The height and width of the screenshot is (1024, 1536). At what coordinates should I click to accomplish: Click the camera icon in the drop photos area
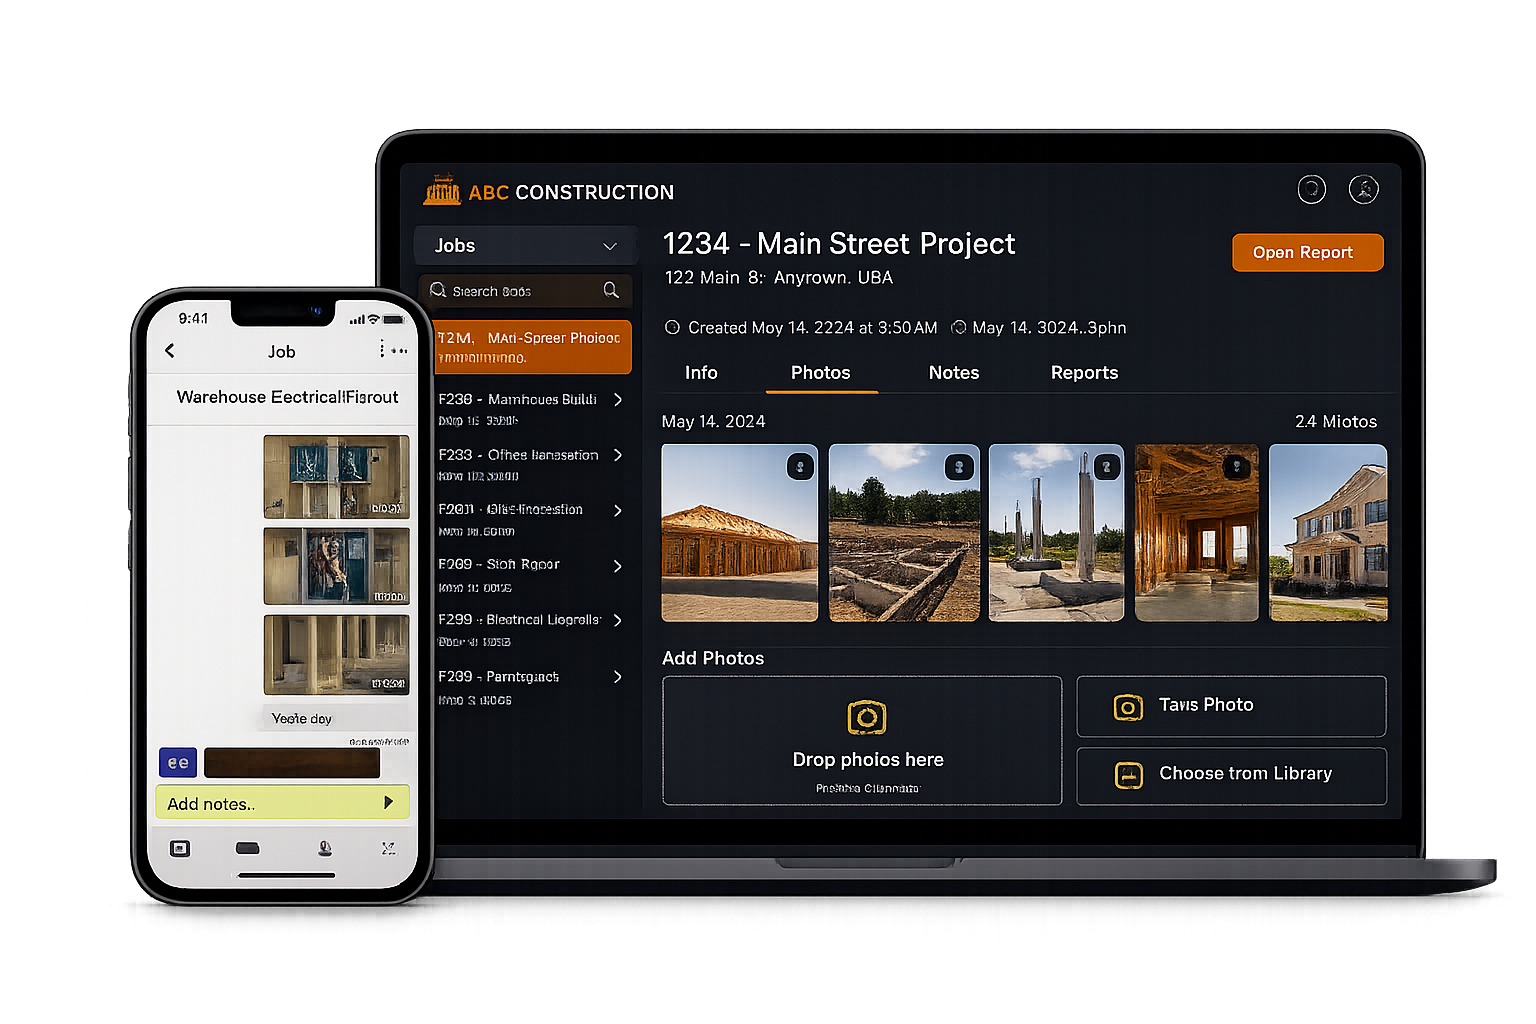tap(867, 717)
